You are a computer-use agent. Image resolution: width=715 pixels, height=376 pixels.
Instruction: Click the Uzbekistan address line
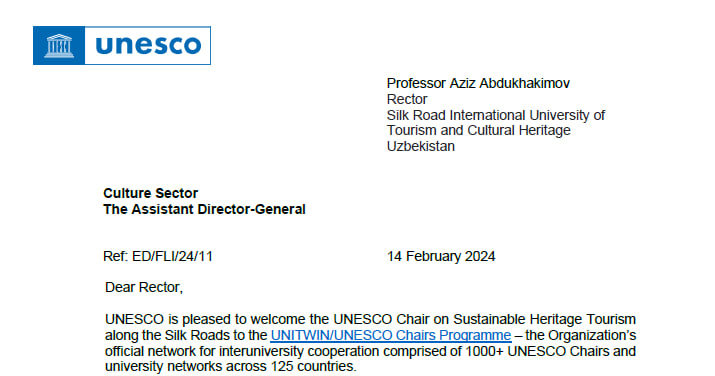[x=420, y=146]
